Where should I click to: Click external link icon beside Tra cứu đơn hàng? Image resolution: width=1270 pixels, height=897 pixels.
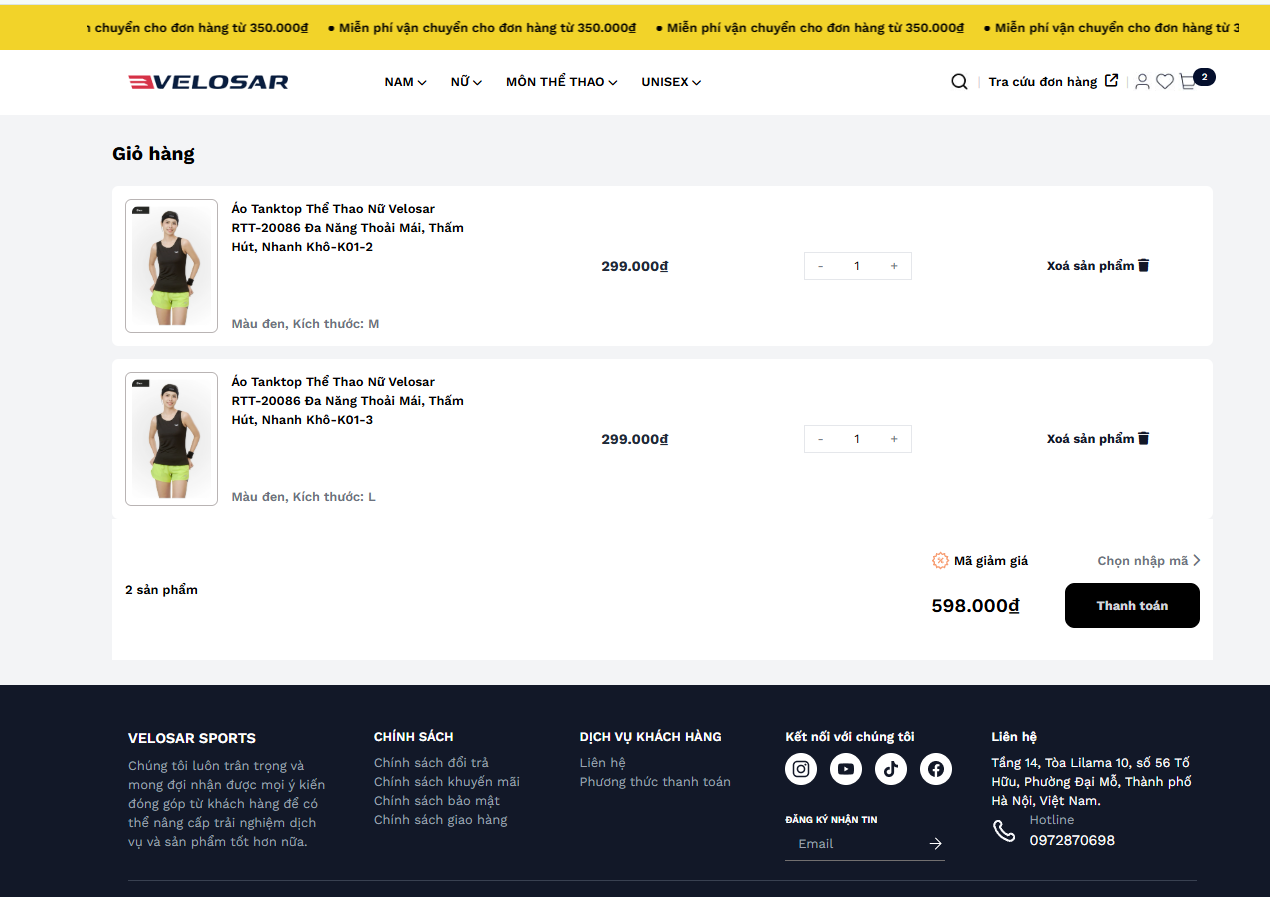pos(1111,81)
